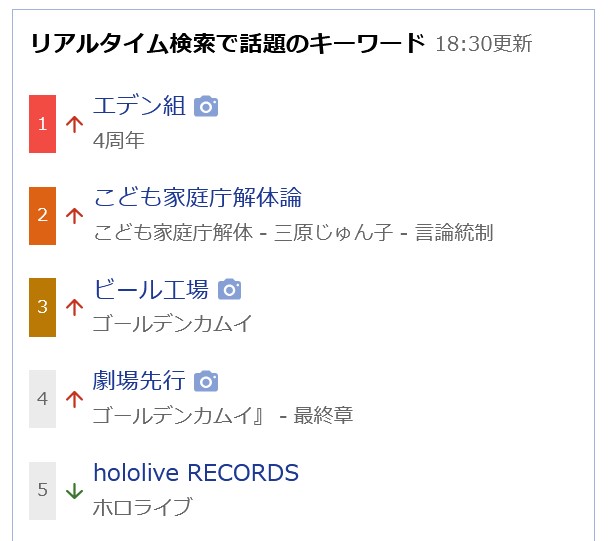This screenshot has height=541, width=615.
Task: Select the green down arrow for rank 5
Action: 74,490
